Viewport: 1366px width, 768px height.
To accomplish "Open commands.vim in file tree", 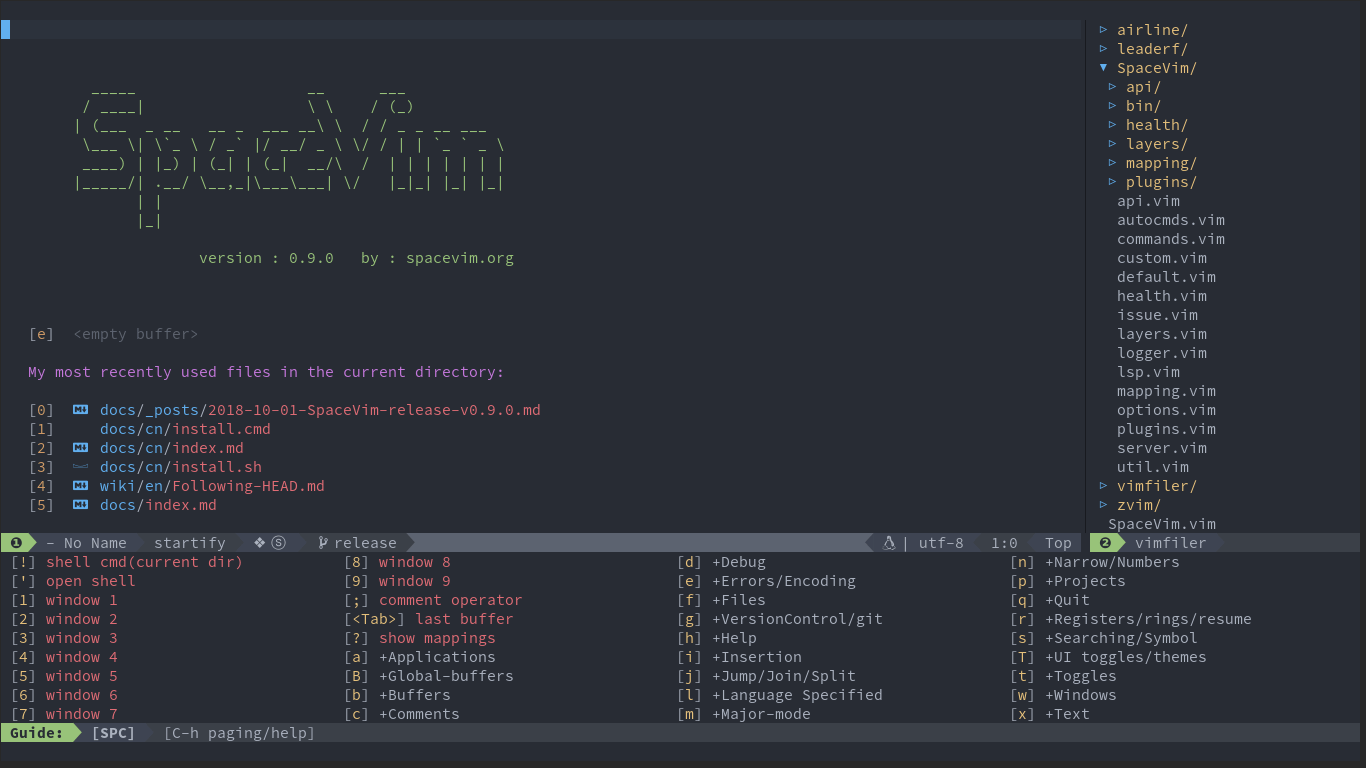I will click(1171, 239).
